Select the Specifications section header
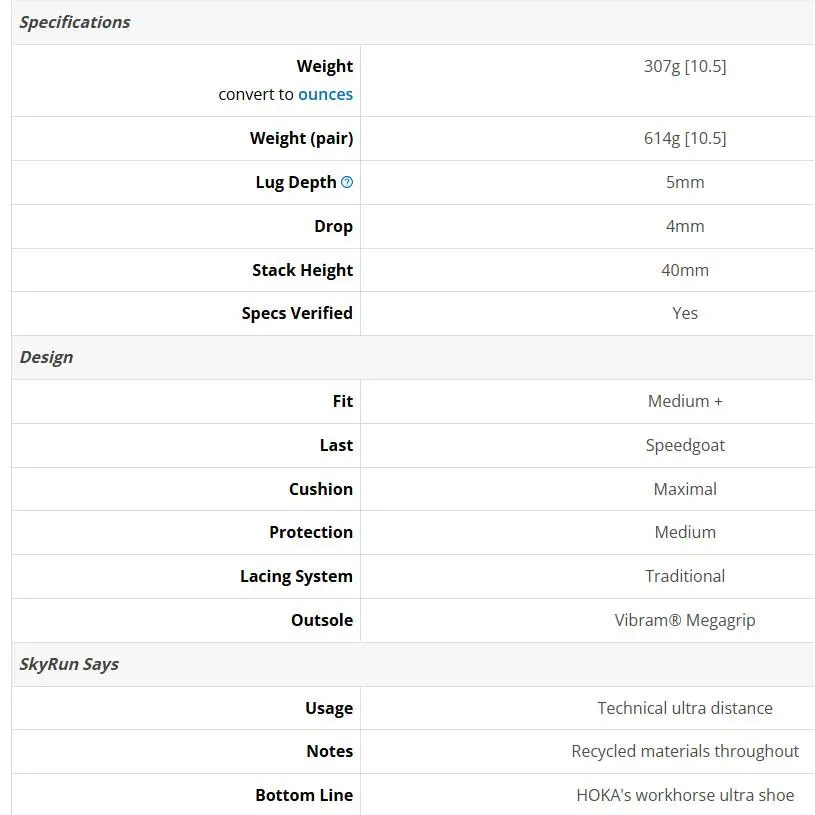 coord(75,22)
